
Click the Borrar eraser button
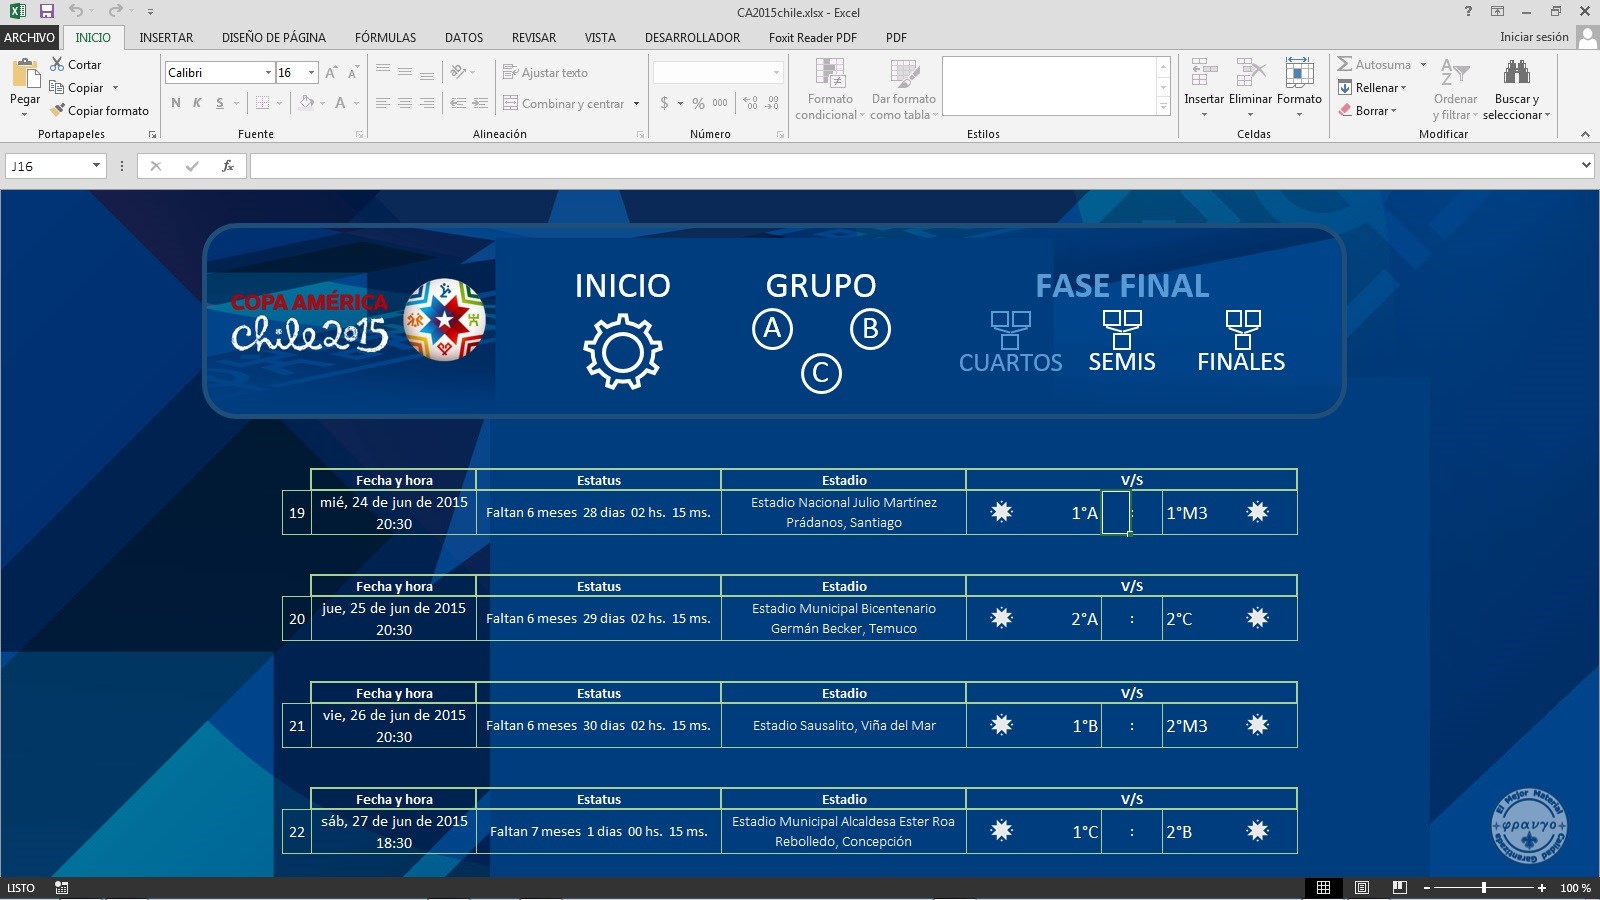click(1367, 110)
